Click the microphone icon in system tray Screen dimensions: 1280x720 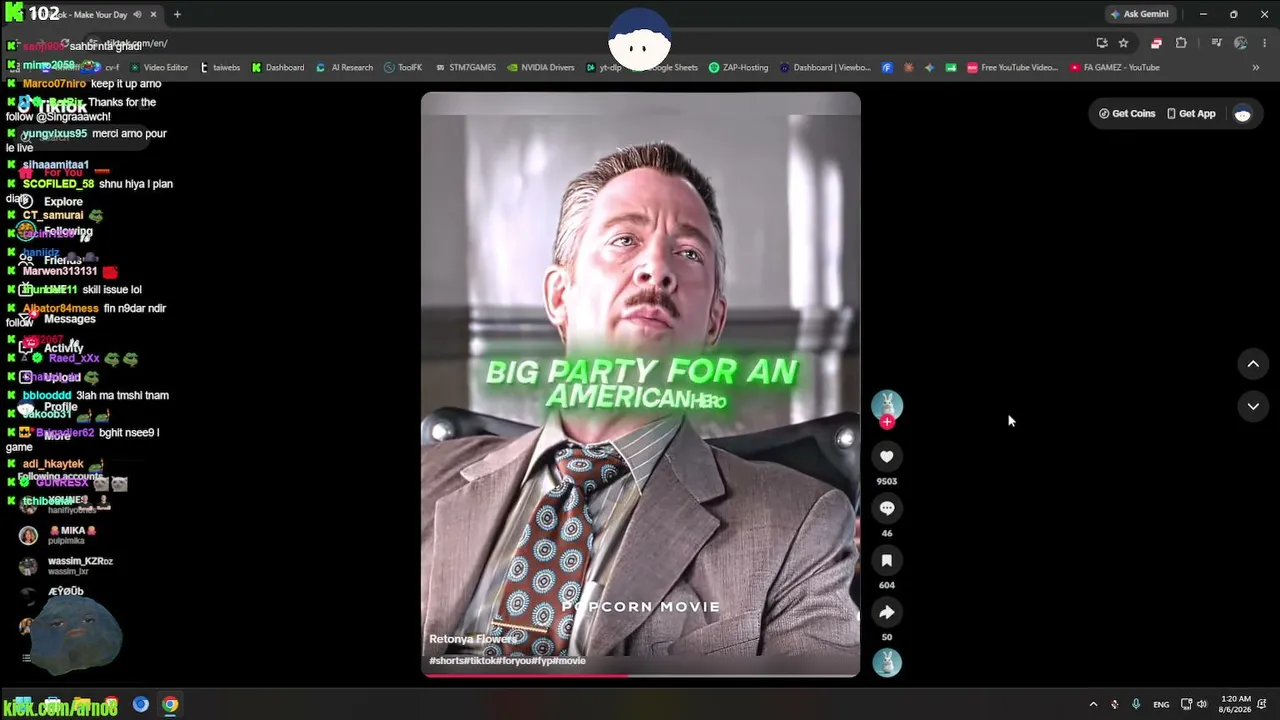click(1136, 704)
